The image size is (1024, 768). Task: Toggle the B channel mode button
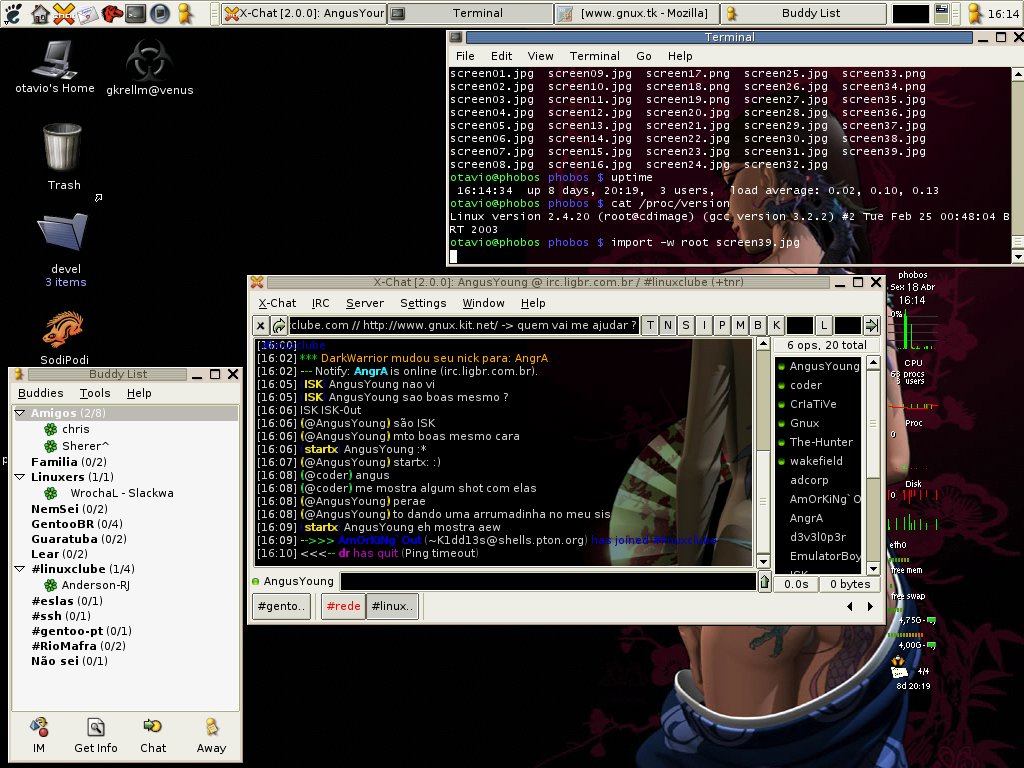(758, 325)
